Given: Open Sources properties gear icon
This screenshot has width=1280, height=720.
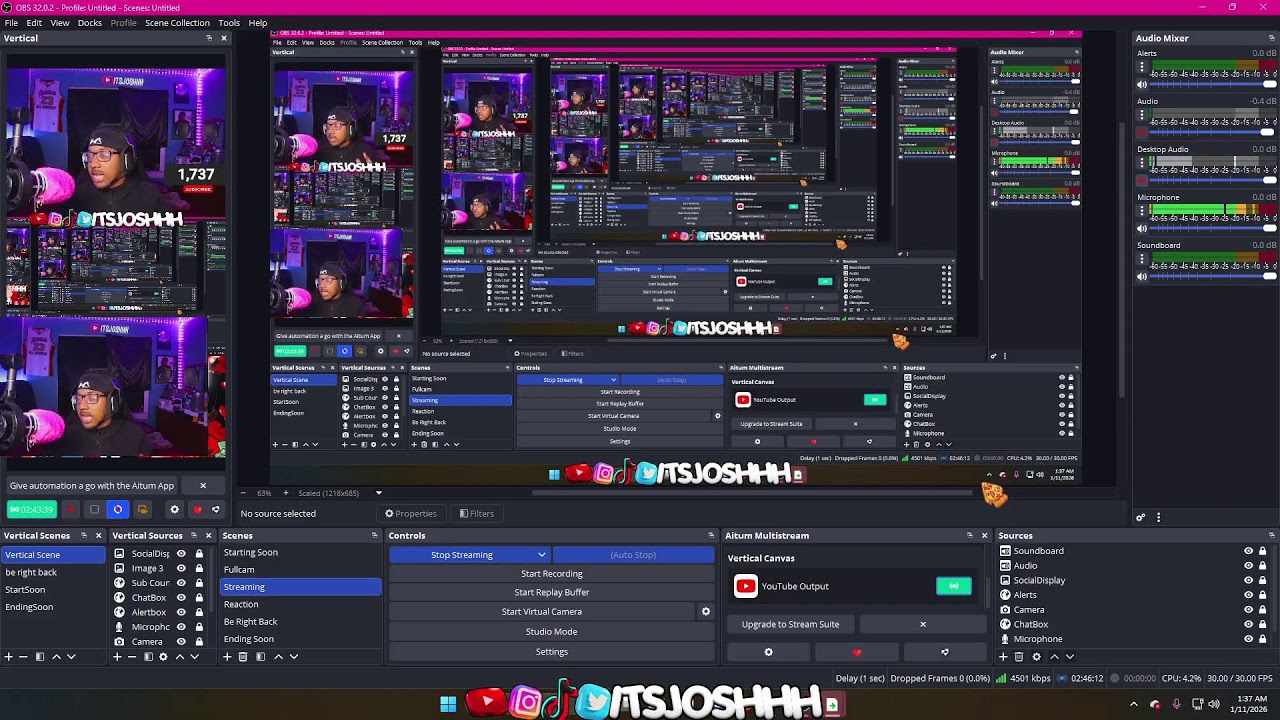Looking at the screenshot, I should click(x=1036, y=657).
